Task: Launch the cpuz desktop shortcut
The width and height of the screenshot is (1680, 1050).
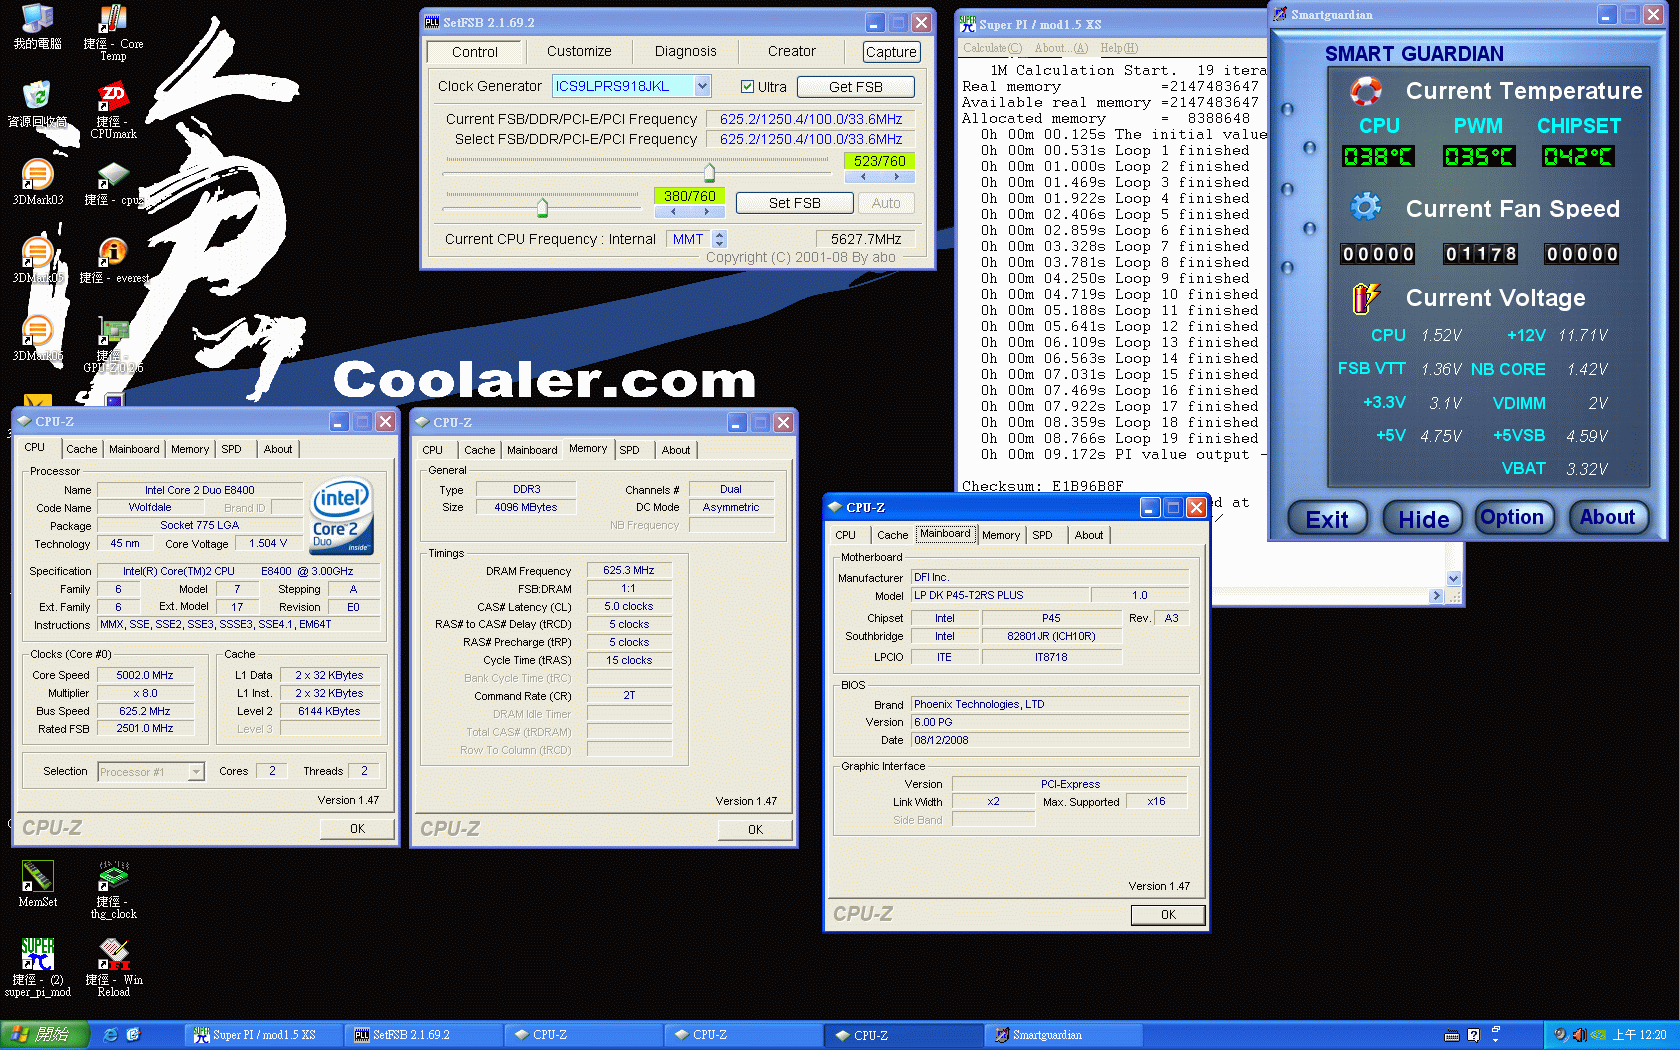Action: (113, 182)
